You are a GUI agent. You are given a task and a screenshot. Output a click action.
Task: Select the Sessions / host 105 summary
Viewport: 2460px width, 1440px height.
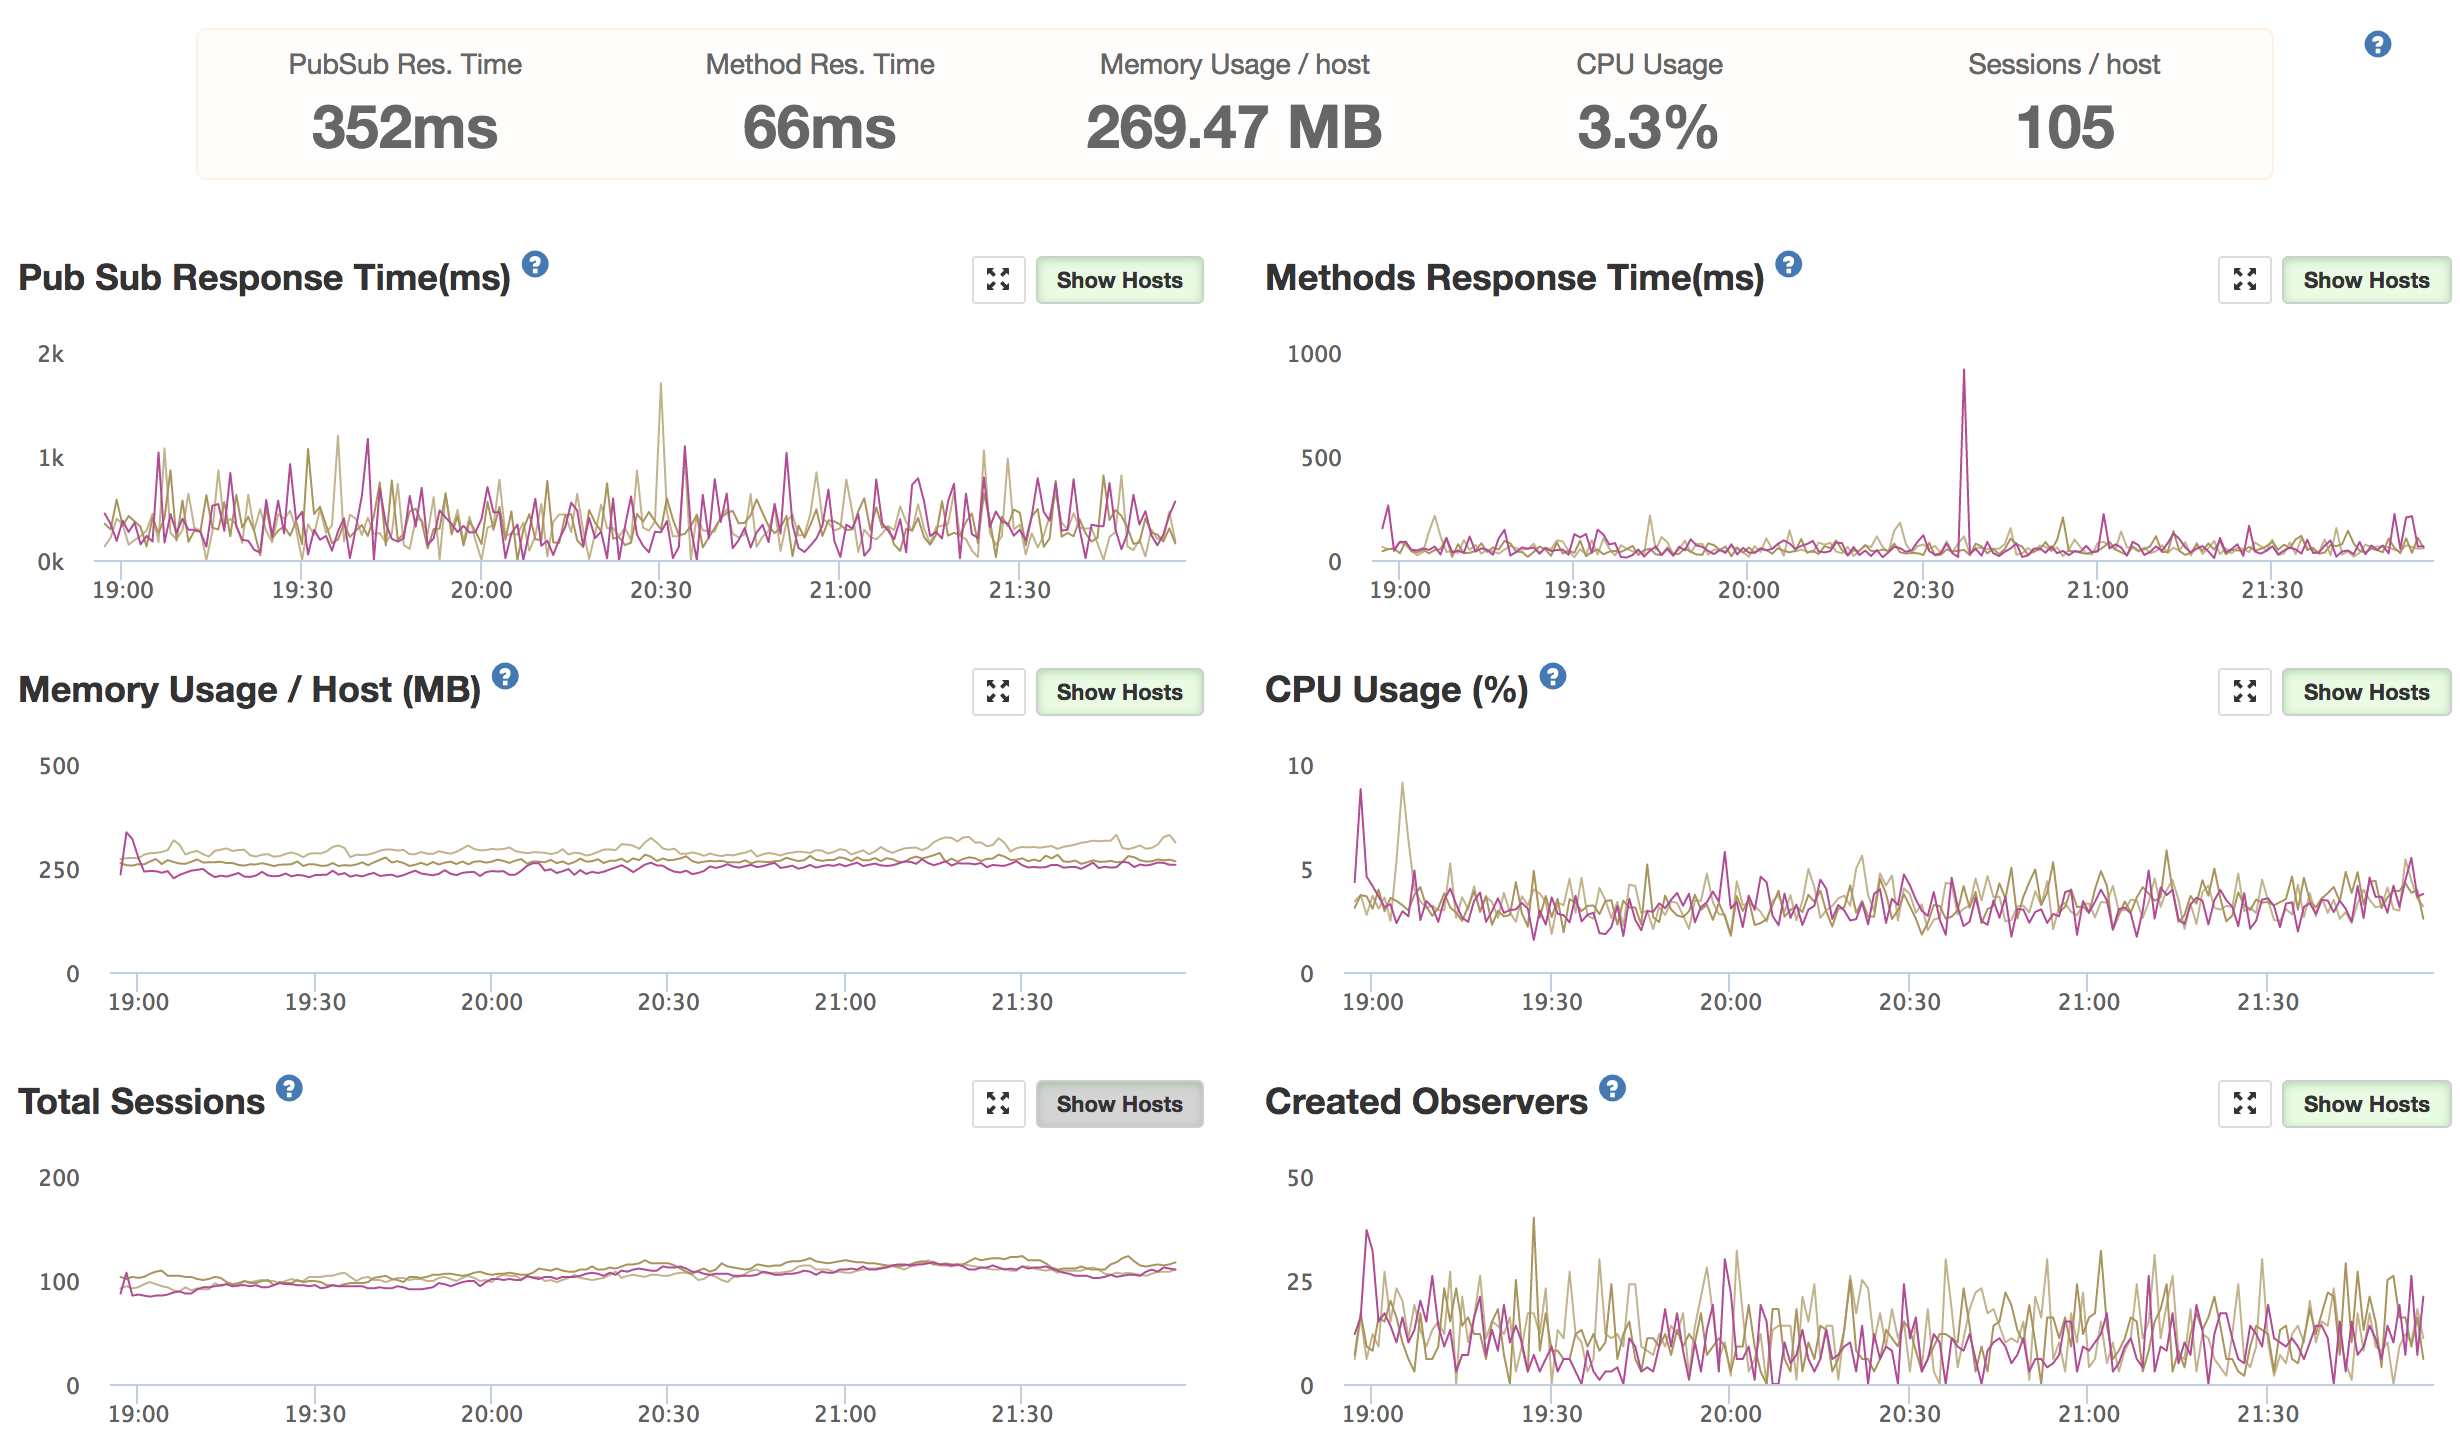click(x=2065, y=105)
